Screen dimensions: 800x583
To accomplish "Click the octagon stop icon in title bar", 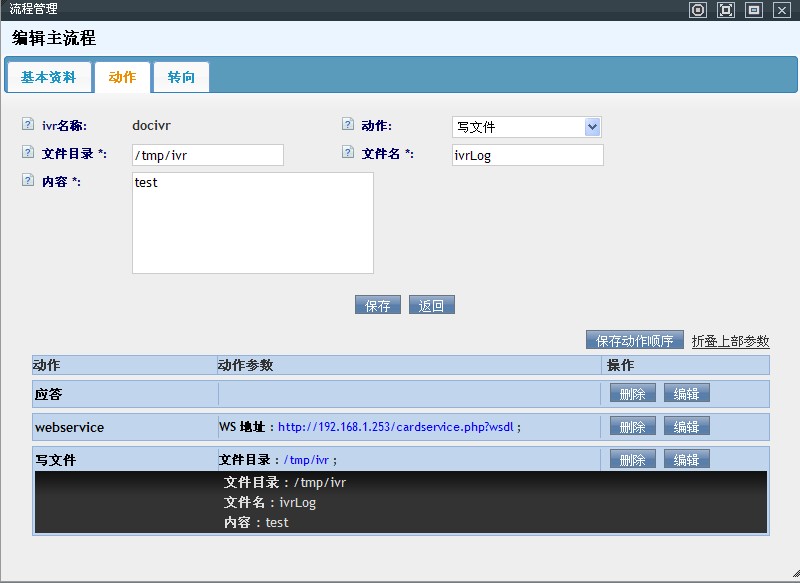I will coord(698,10).
